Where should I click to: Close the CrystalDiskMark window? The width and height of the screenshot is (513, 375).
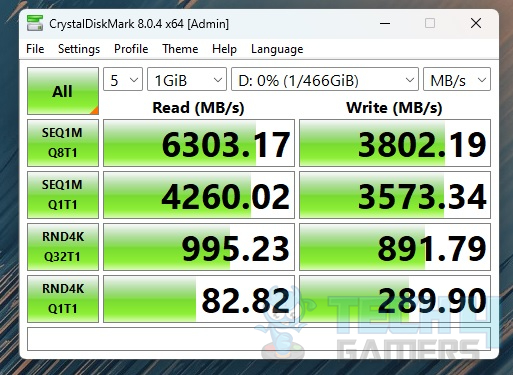tap(476, 23)
